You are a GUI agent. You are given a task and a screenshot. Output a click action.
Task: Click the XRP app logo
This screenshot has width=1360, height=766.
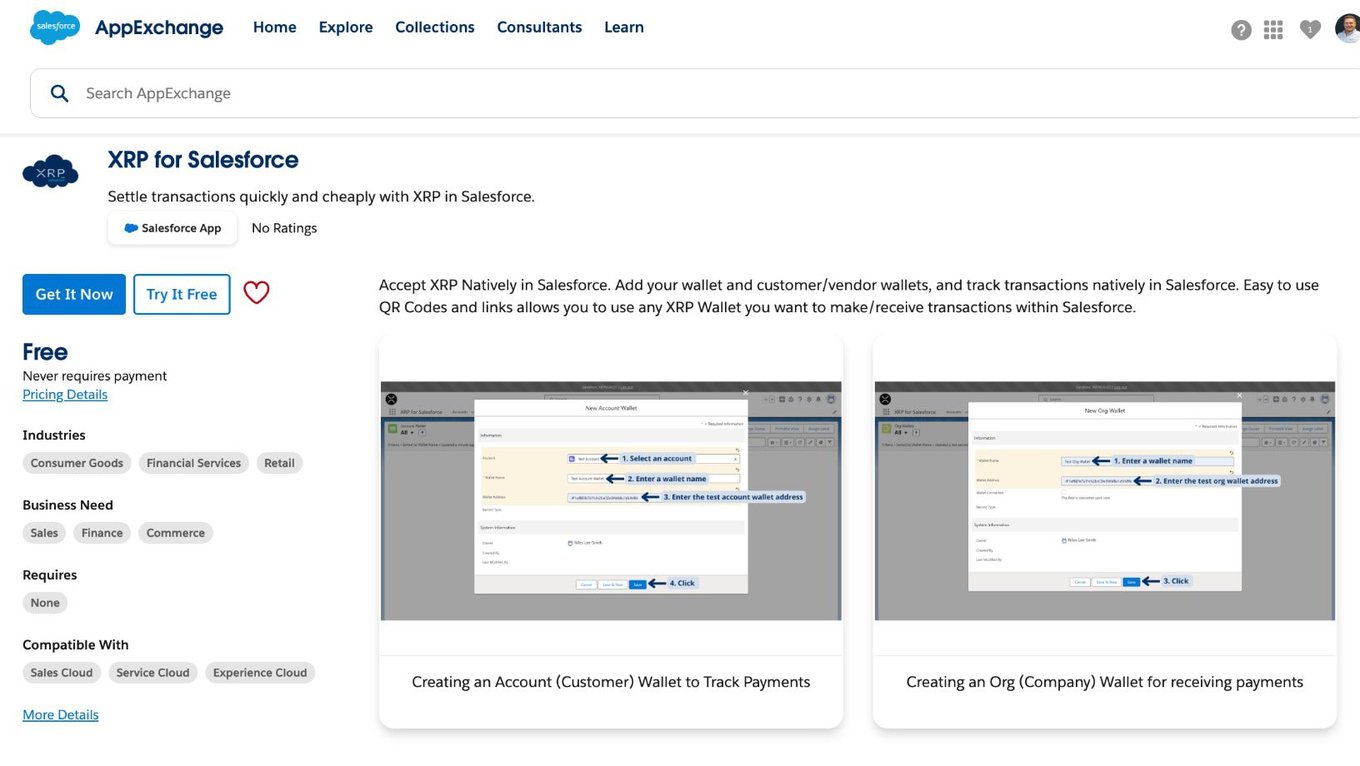(50, 171)
